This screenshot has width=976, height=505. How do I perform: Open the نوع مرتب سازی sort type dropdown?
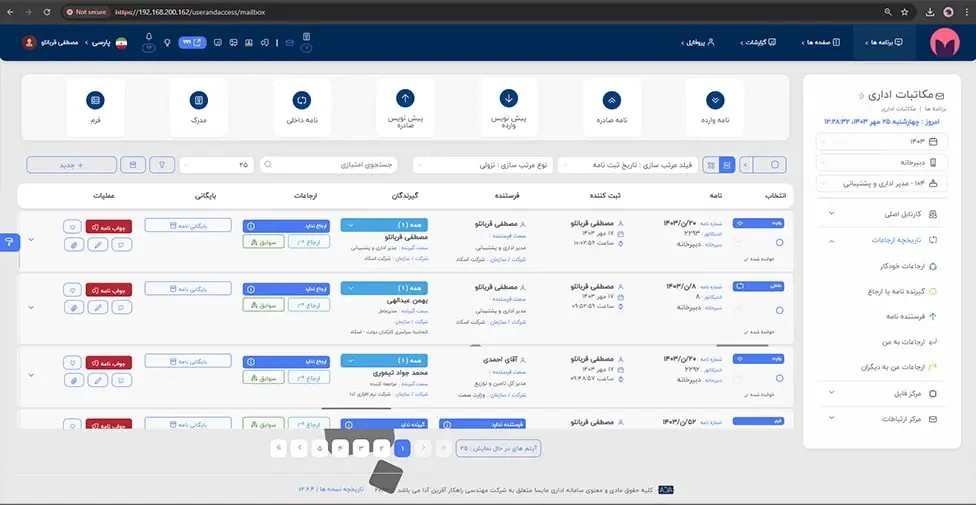[x=483, y=165]
